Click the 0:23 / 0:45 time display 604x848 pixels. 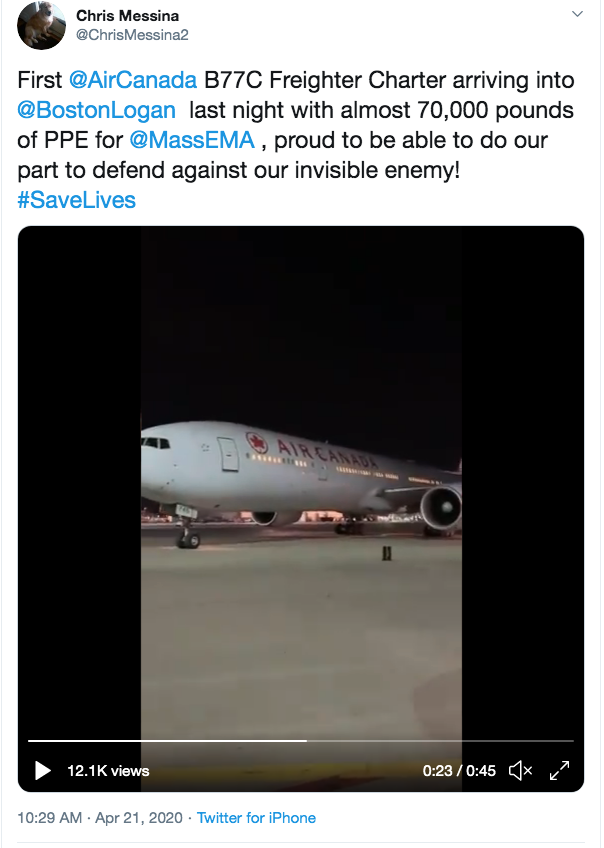tap(458, 770)
